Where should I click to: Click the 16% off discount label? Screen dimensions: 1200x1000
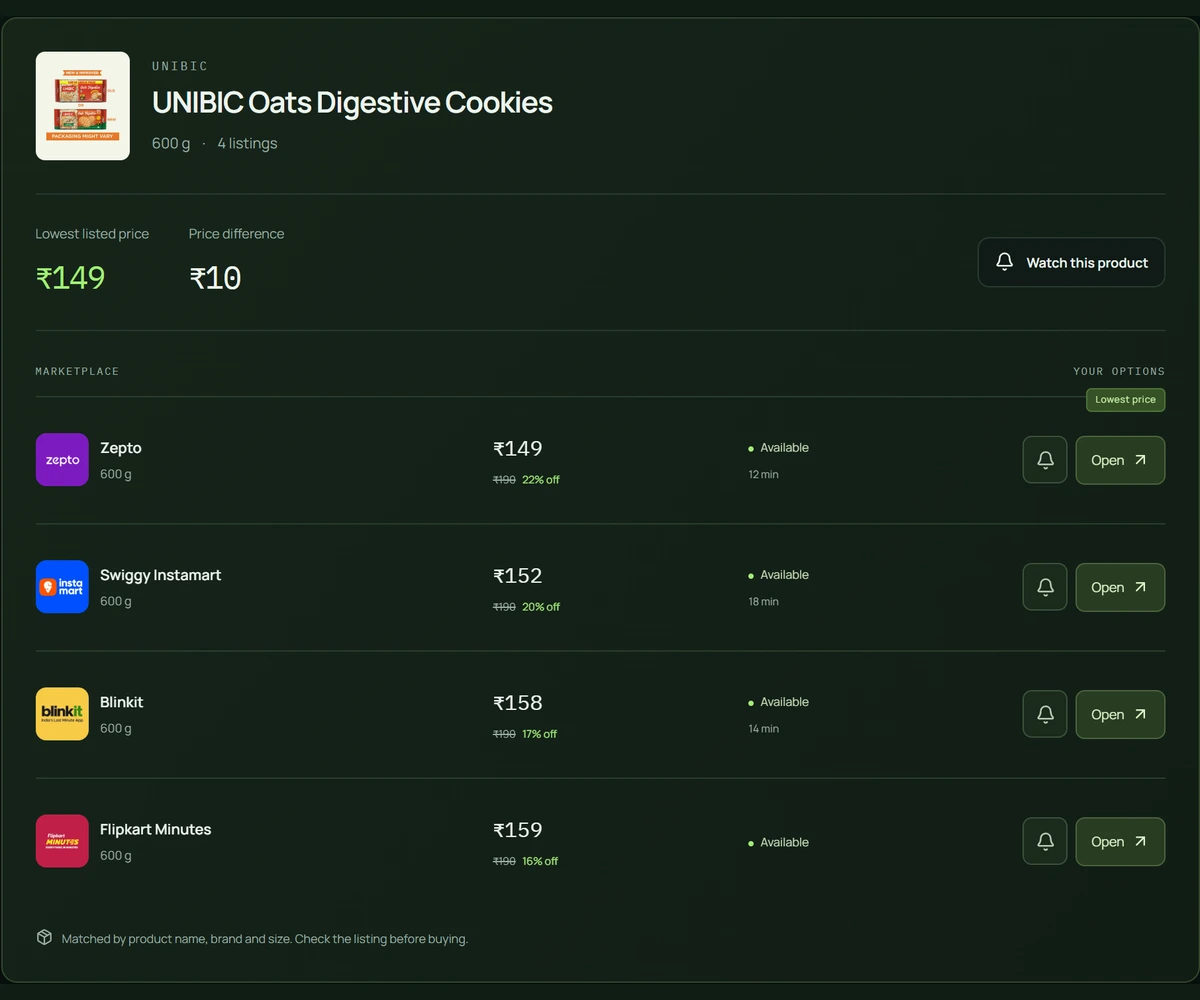[x=540, y=861]
